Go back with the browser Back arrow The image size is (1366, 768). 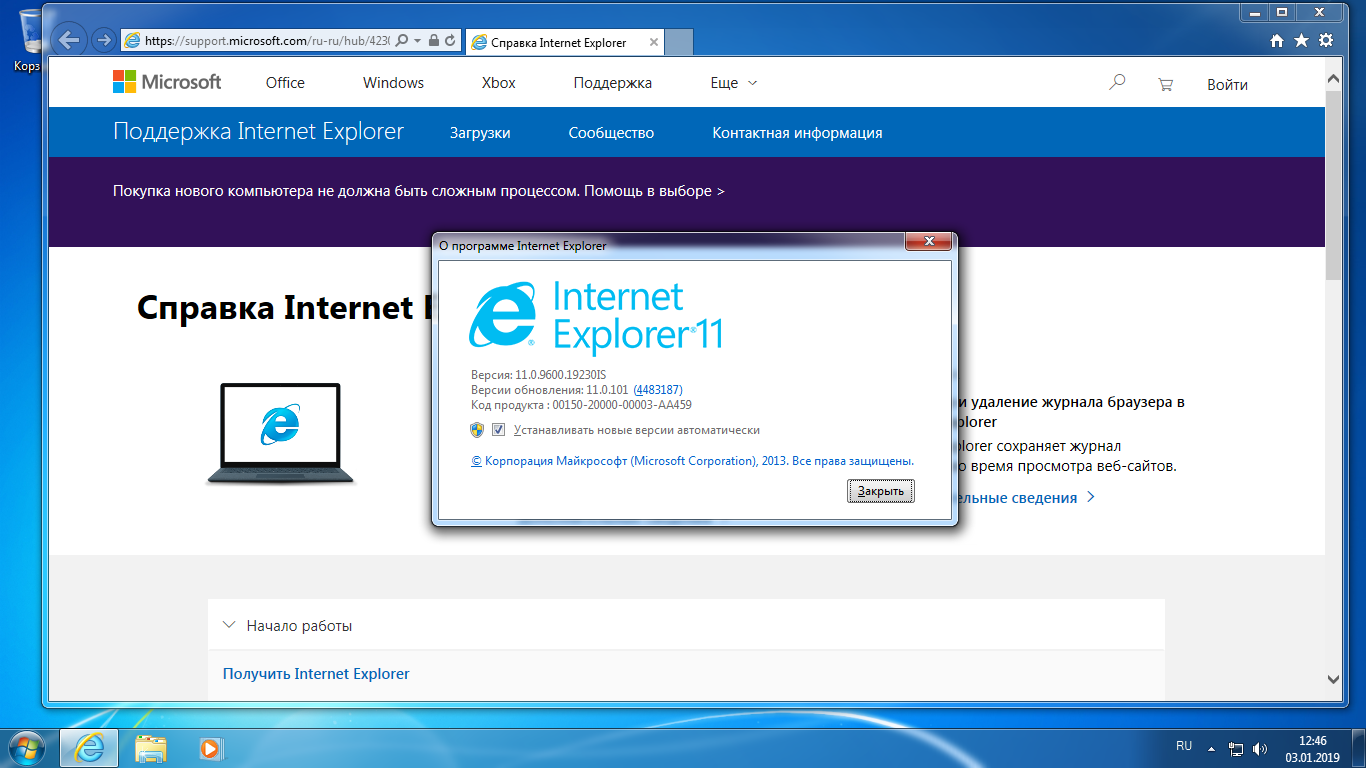(69, 40)
